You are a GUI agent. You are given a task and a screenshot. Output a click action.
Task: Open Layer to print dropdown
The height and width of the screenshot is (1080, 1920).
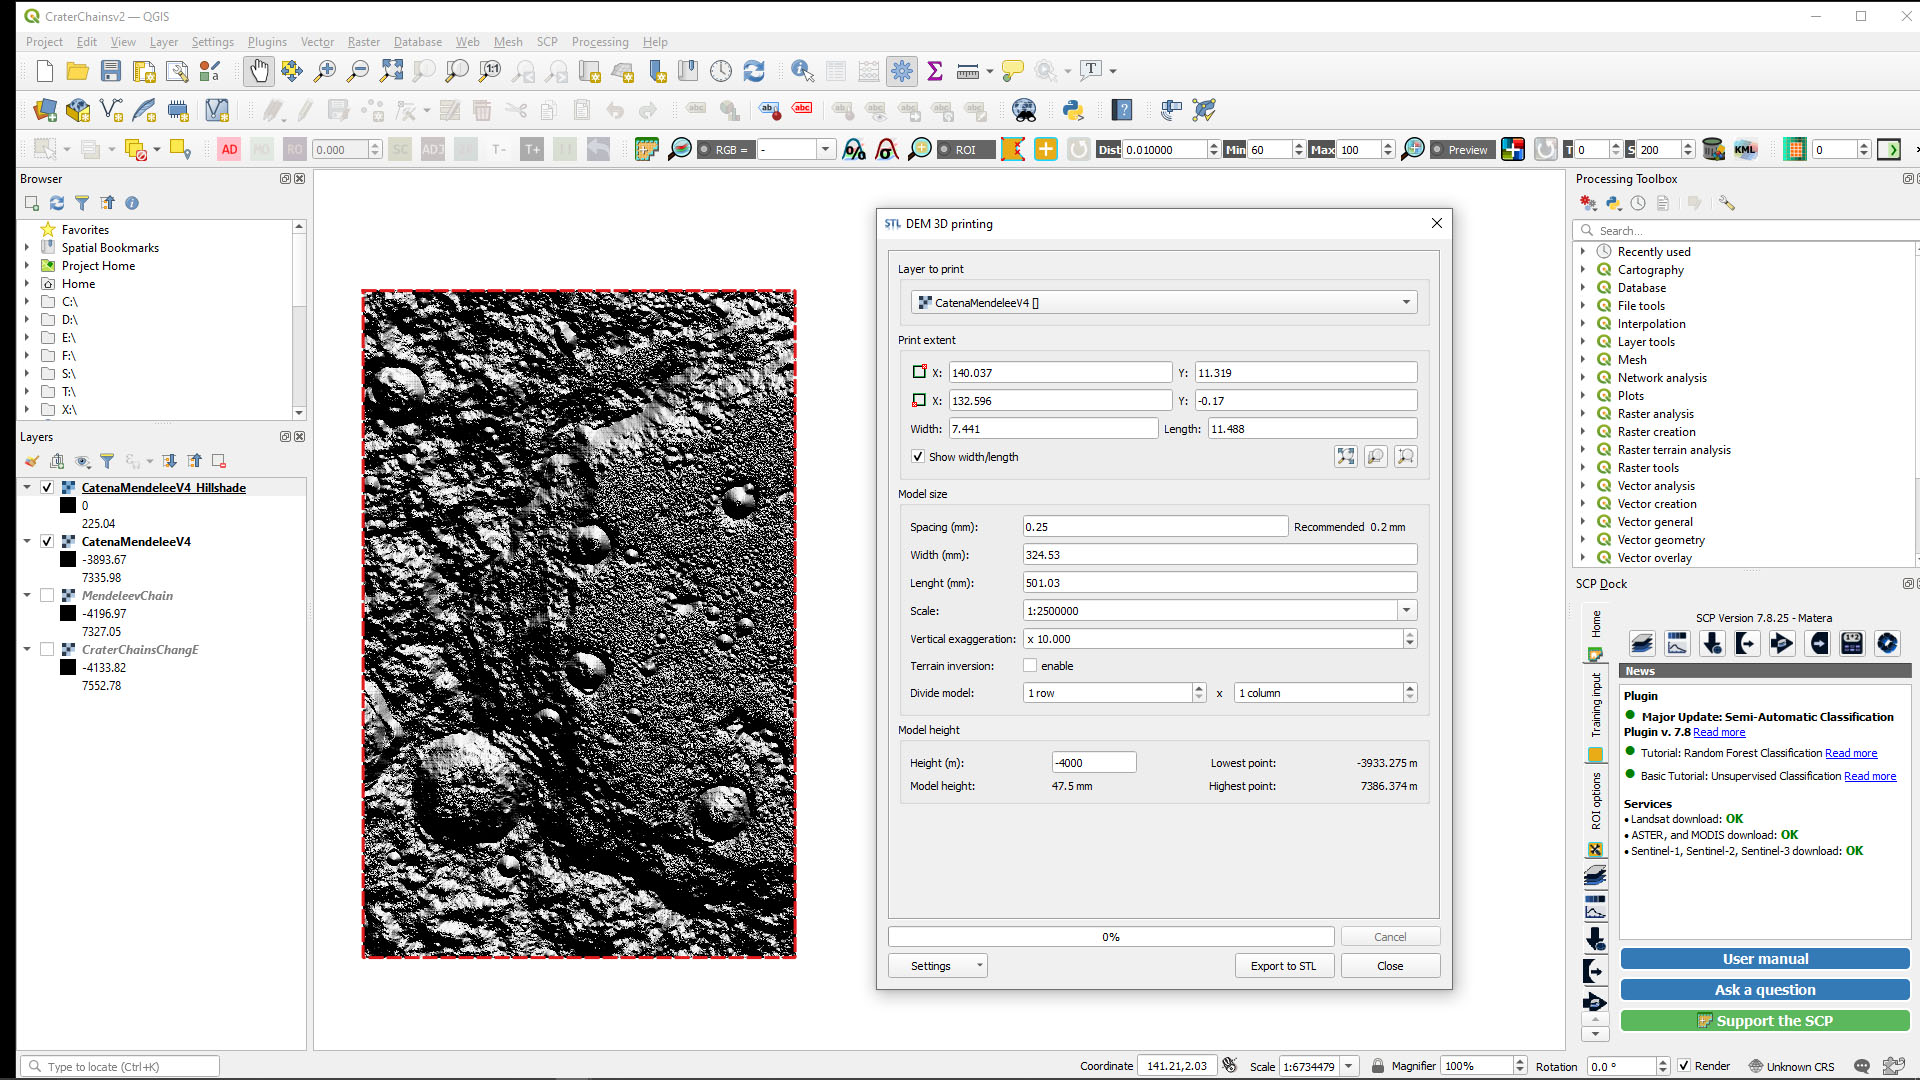point(1164,303)
